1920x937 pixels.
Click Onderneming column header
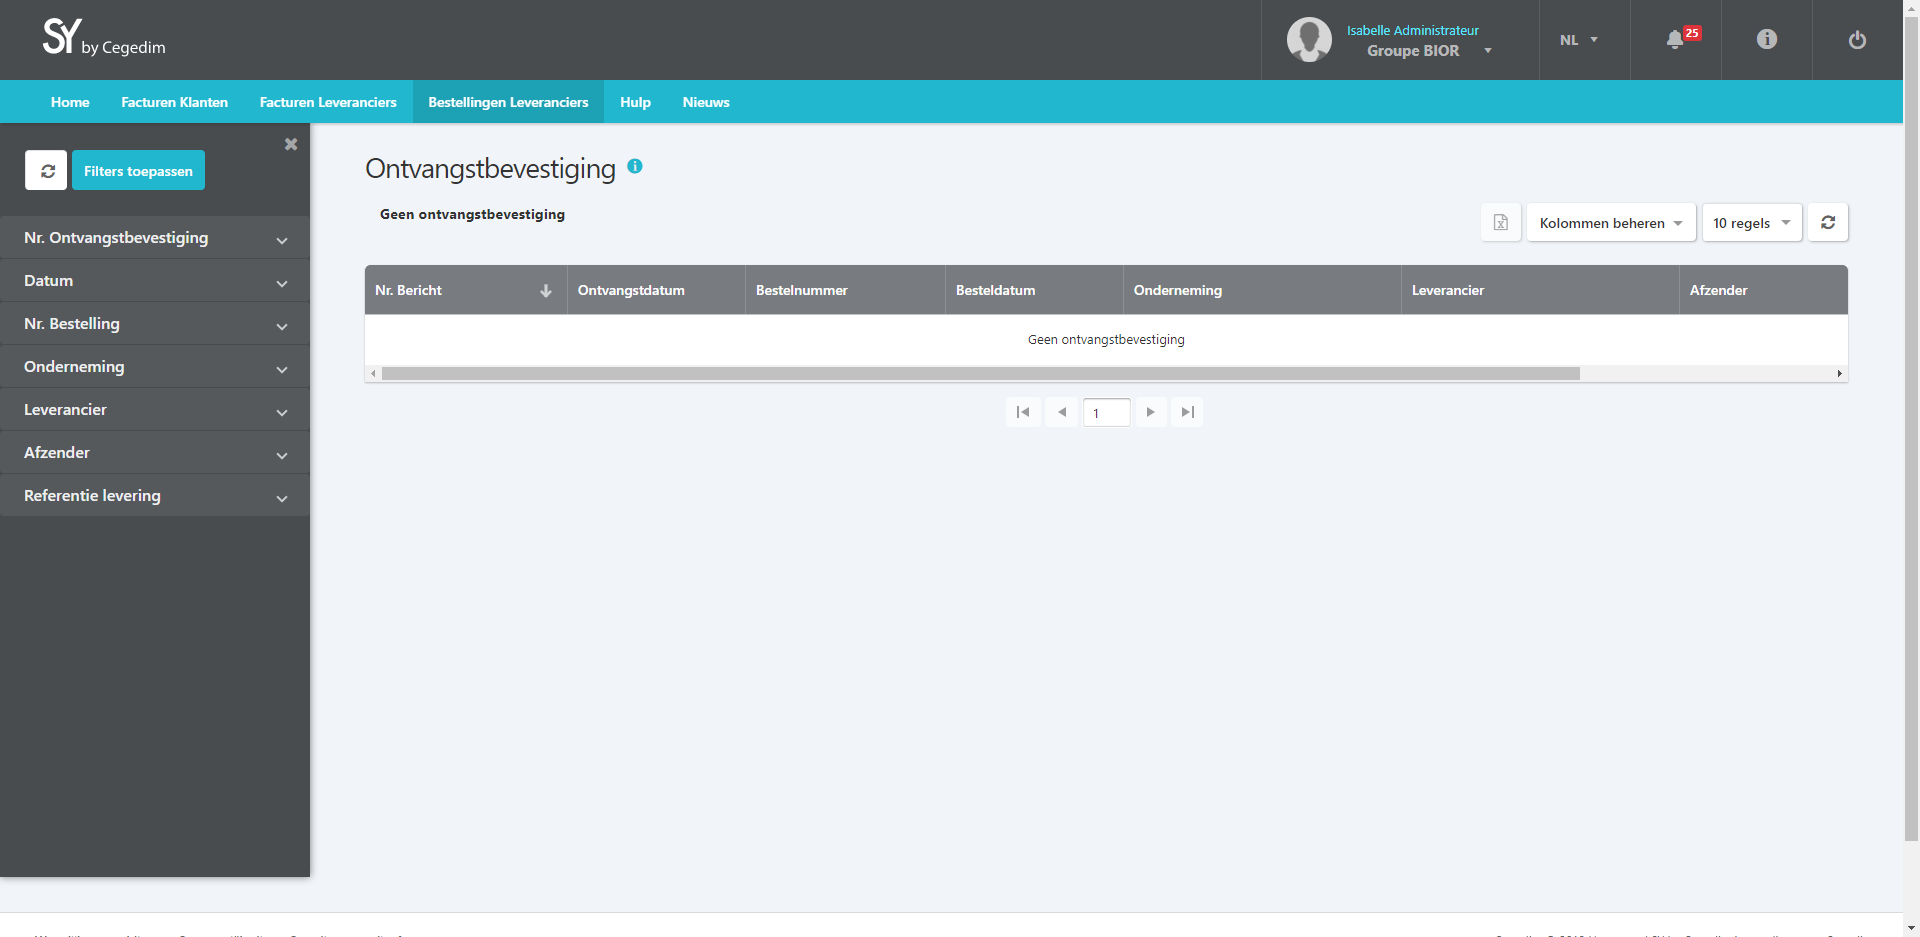click(x=1262, y=290)
